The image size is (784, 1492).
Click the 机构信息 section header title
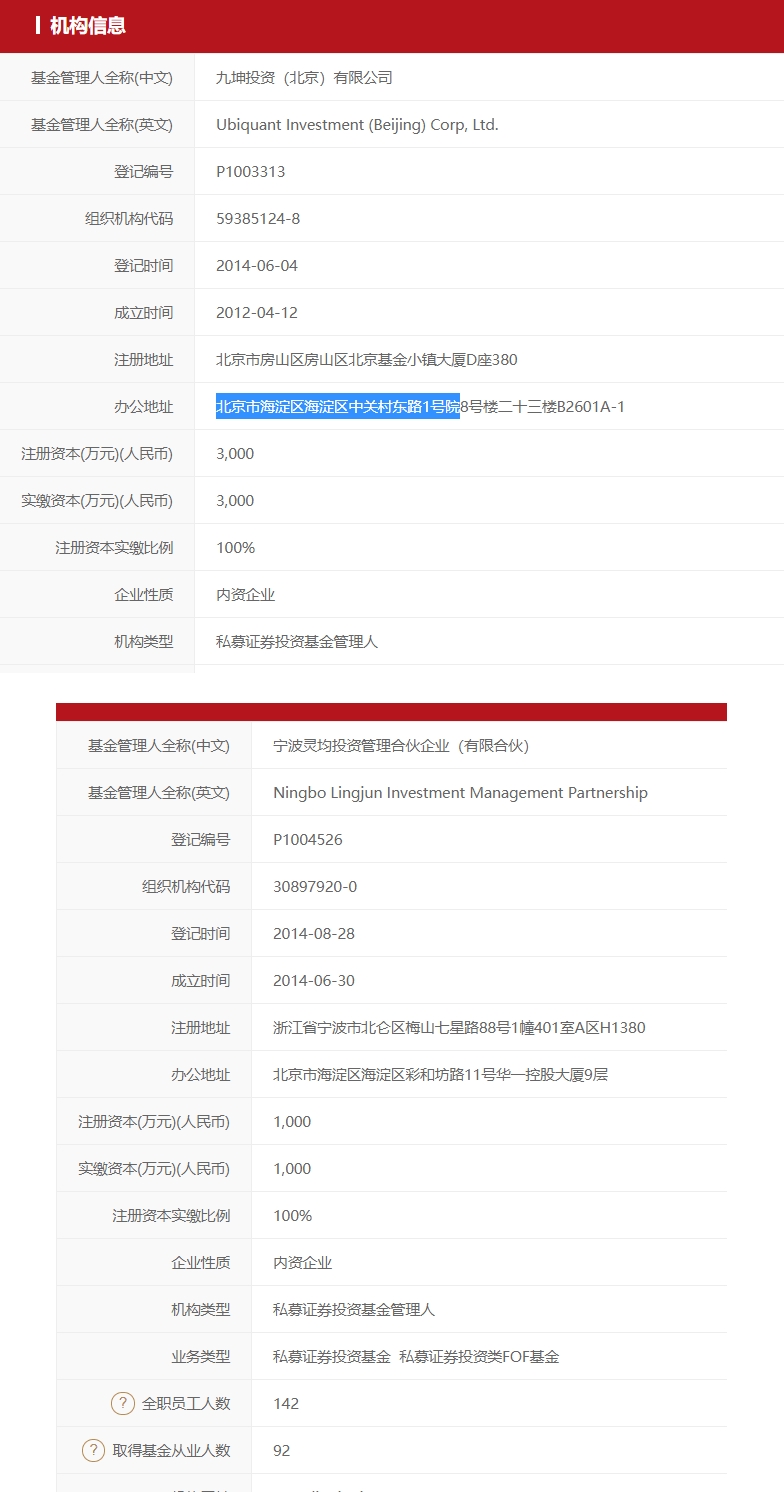pos(88,26)
